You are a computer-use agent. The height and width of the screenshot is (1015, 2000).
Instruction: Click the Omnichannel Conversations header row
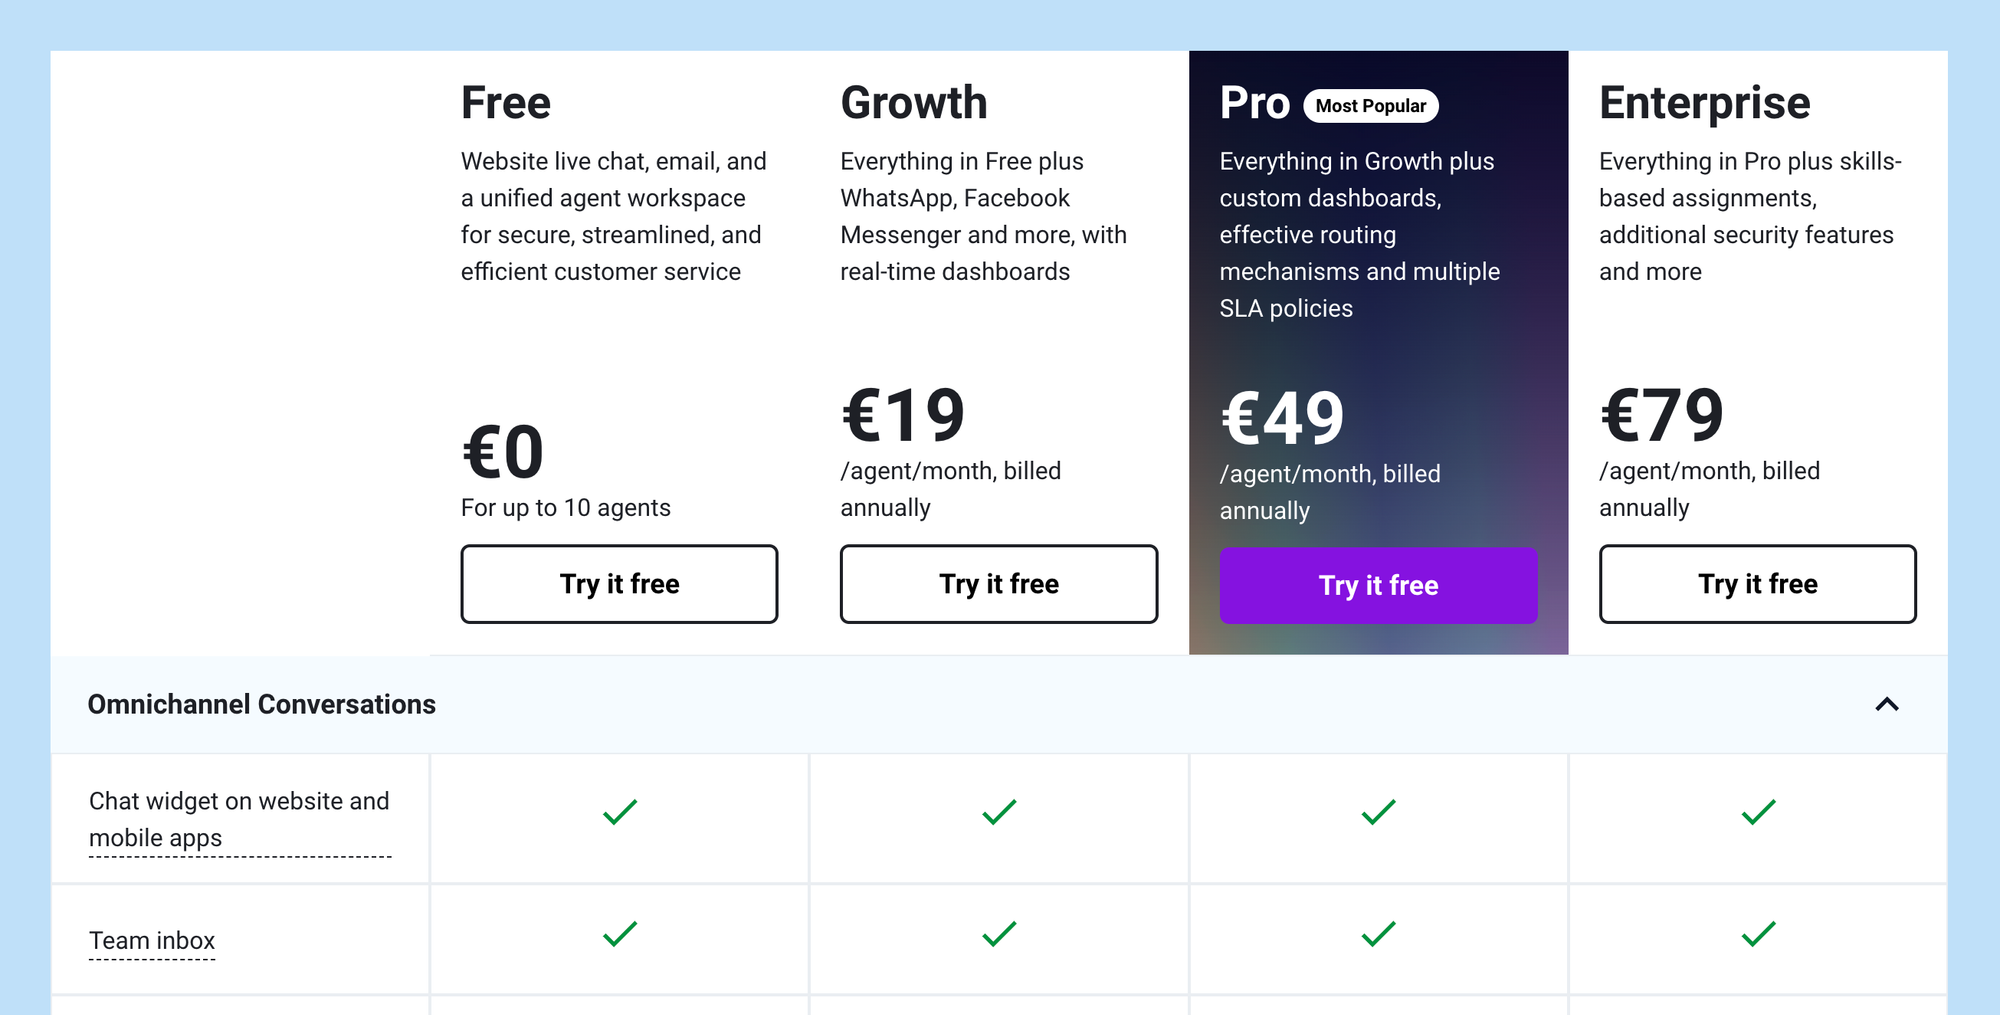(x=262, y=704)
